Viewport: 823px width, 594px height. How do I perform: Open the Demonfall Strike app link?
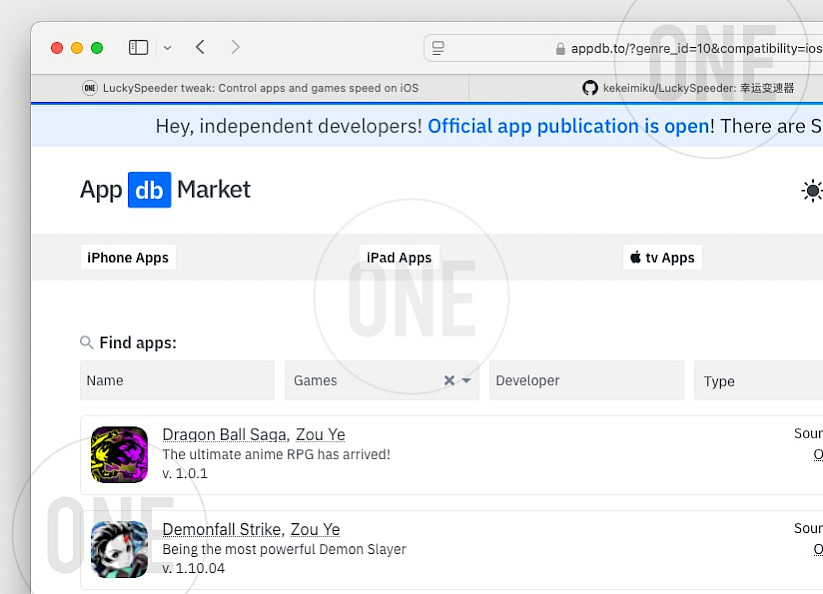[x=223, y=529]
